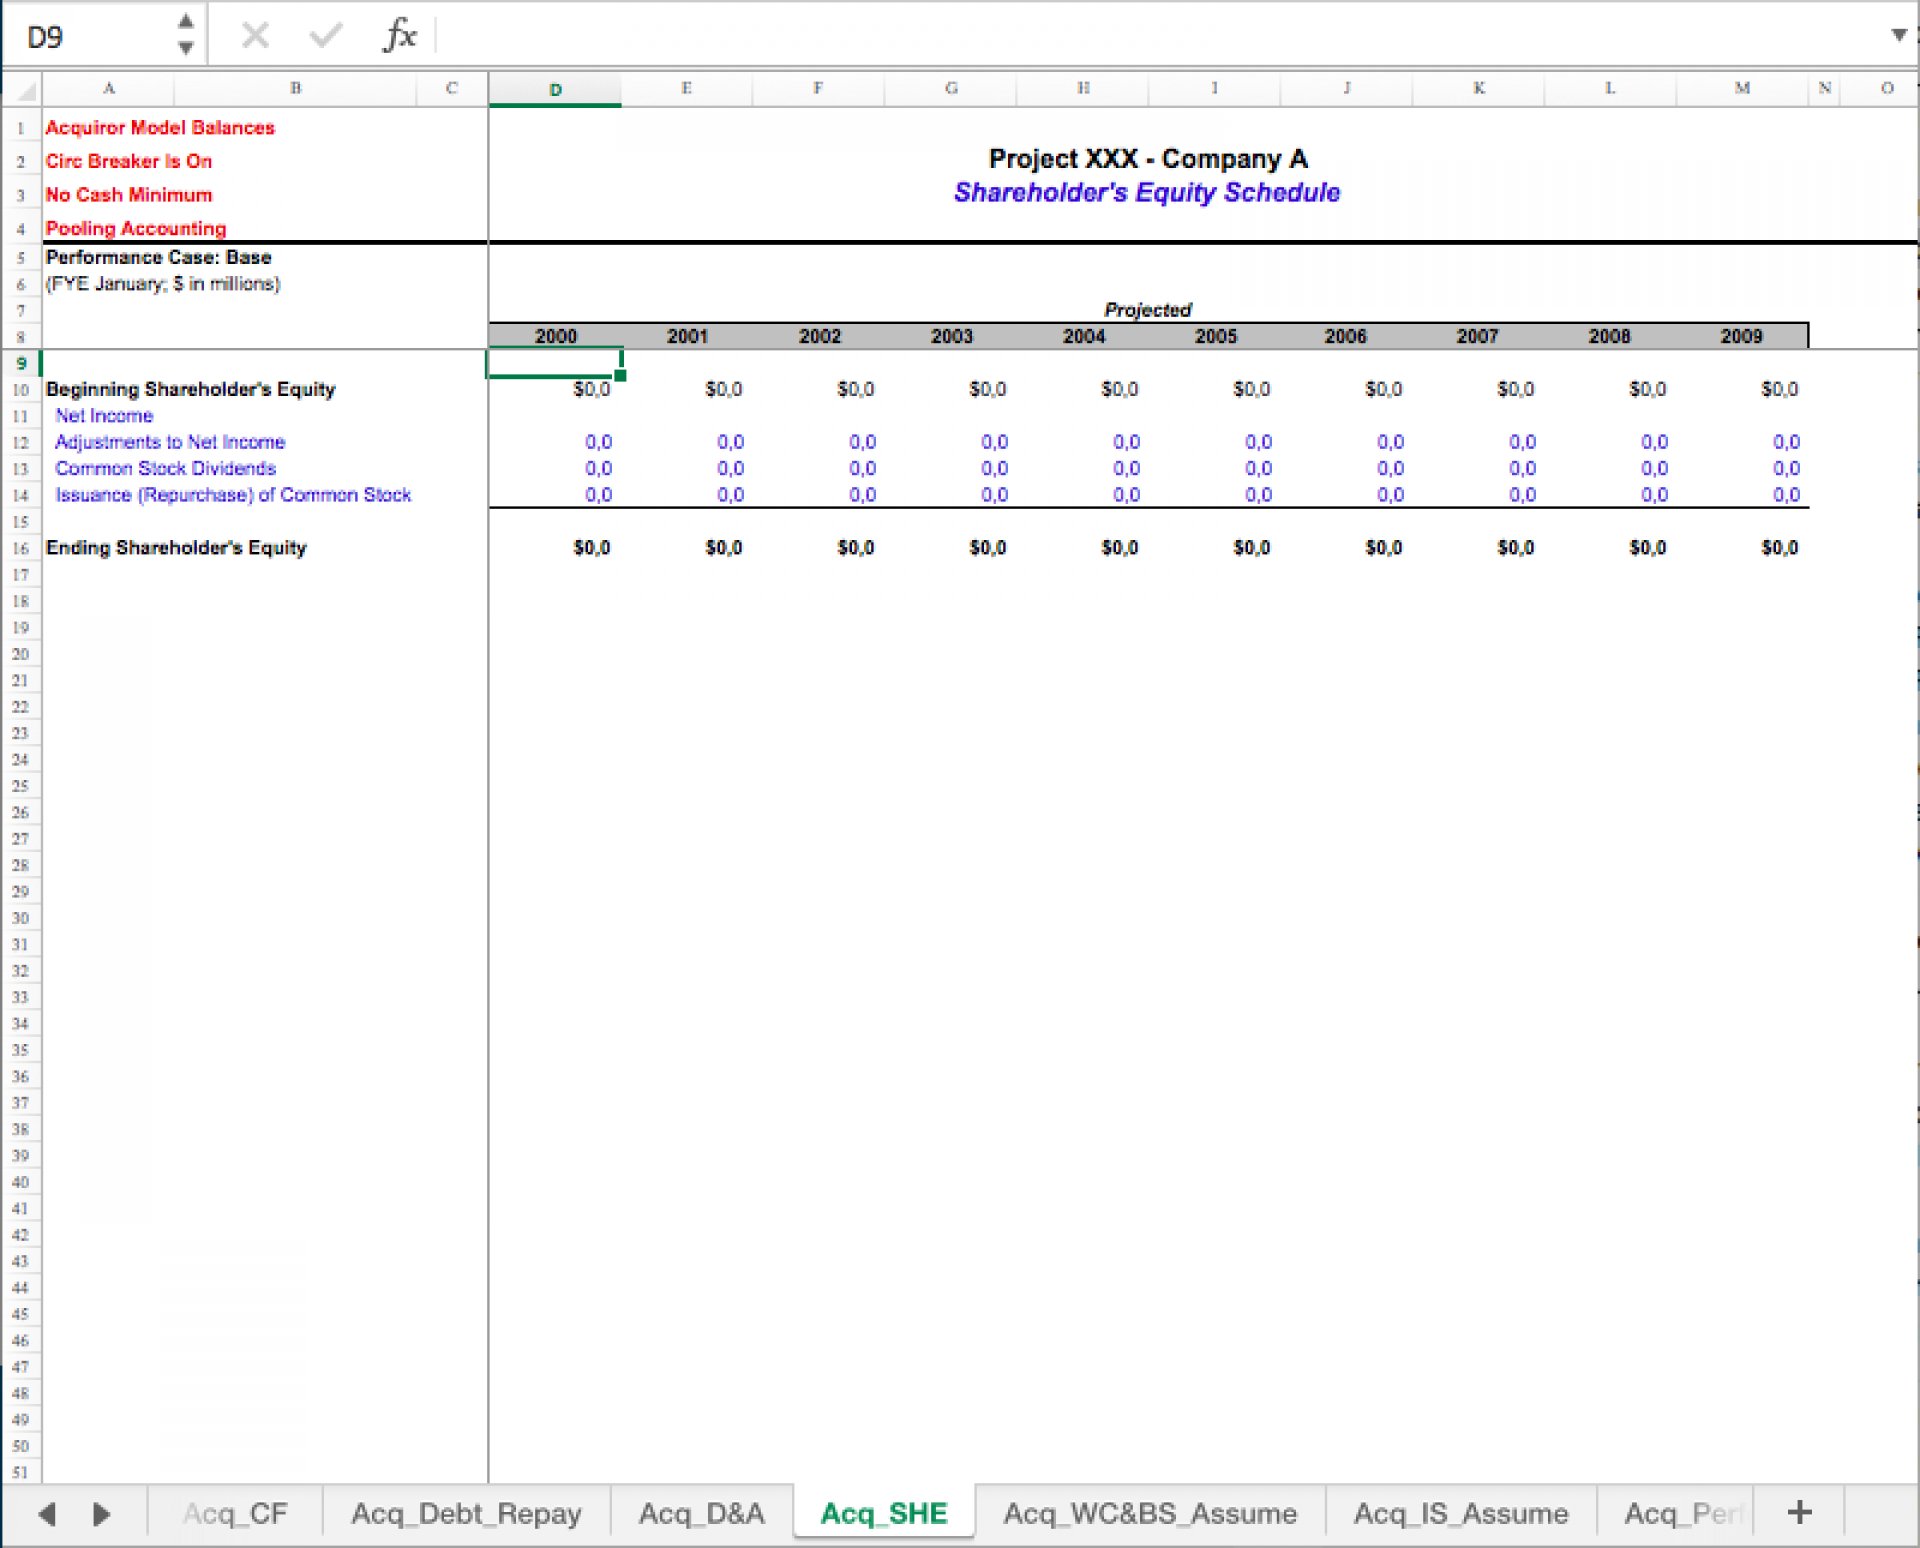Select column A header
The width and height of the screenshot is (1920, 1548).
(108, 89)
